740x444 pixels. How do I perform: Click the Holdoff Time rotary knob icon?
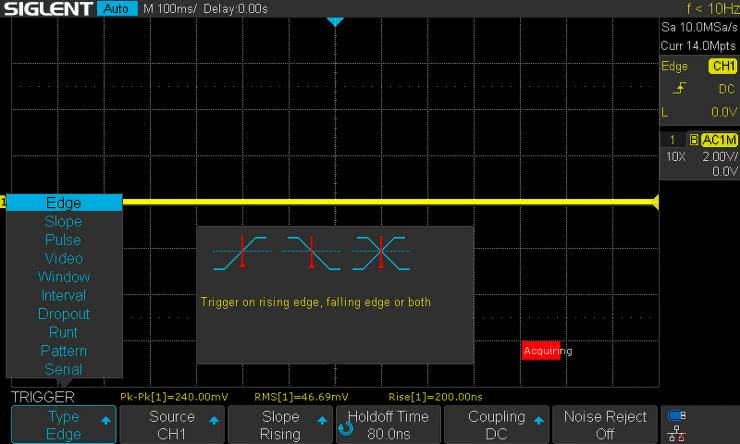pos(346,427)
